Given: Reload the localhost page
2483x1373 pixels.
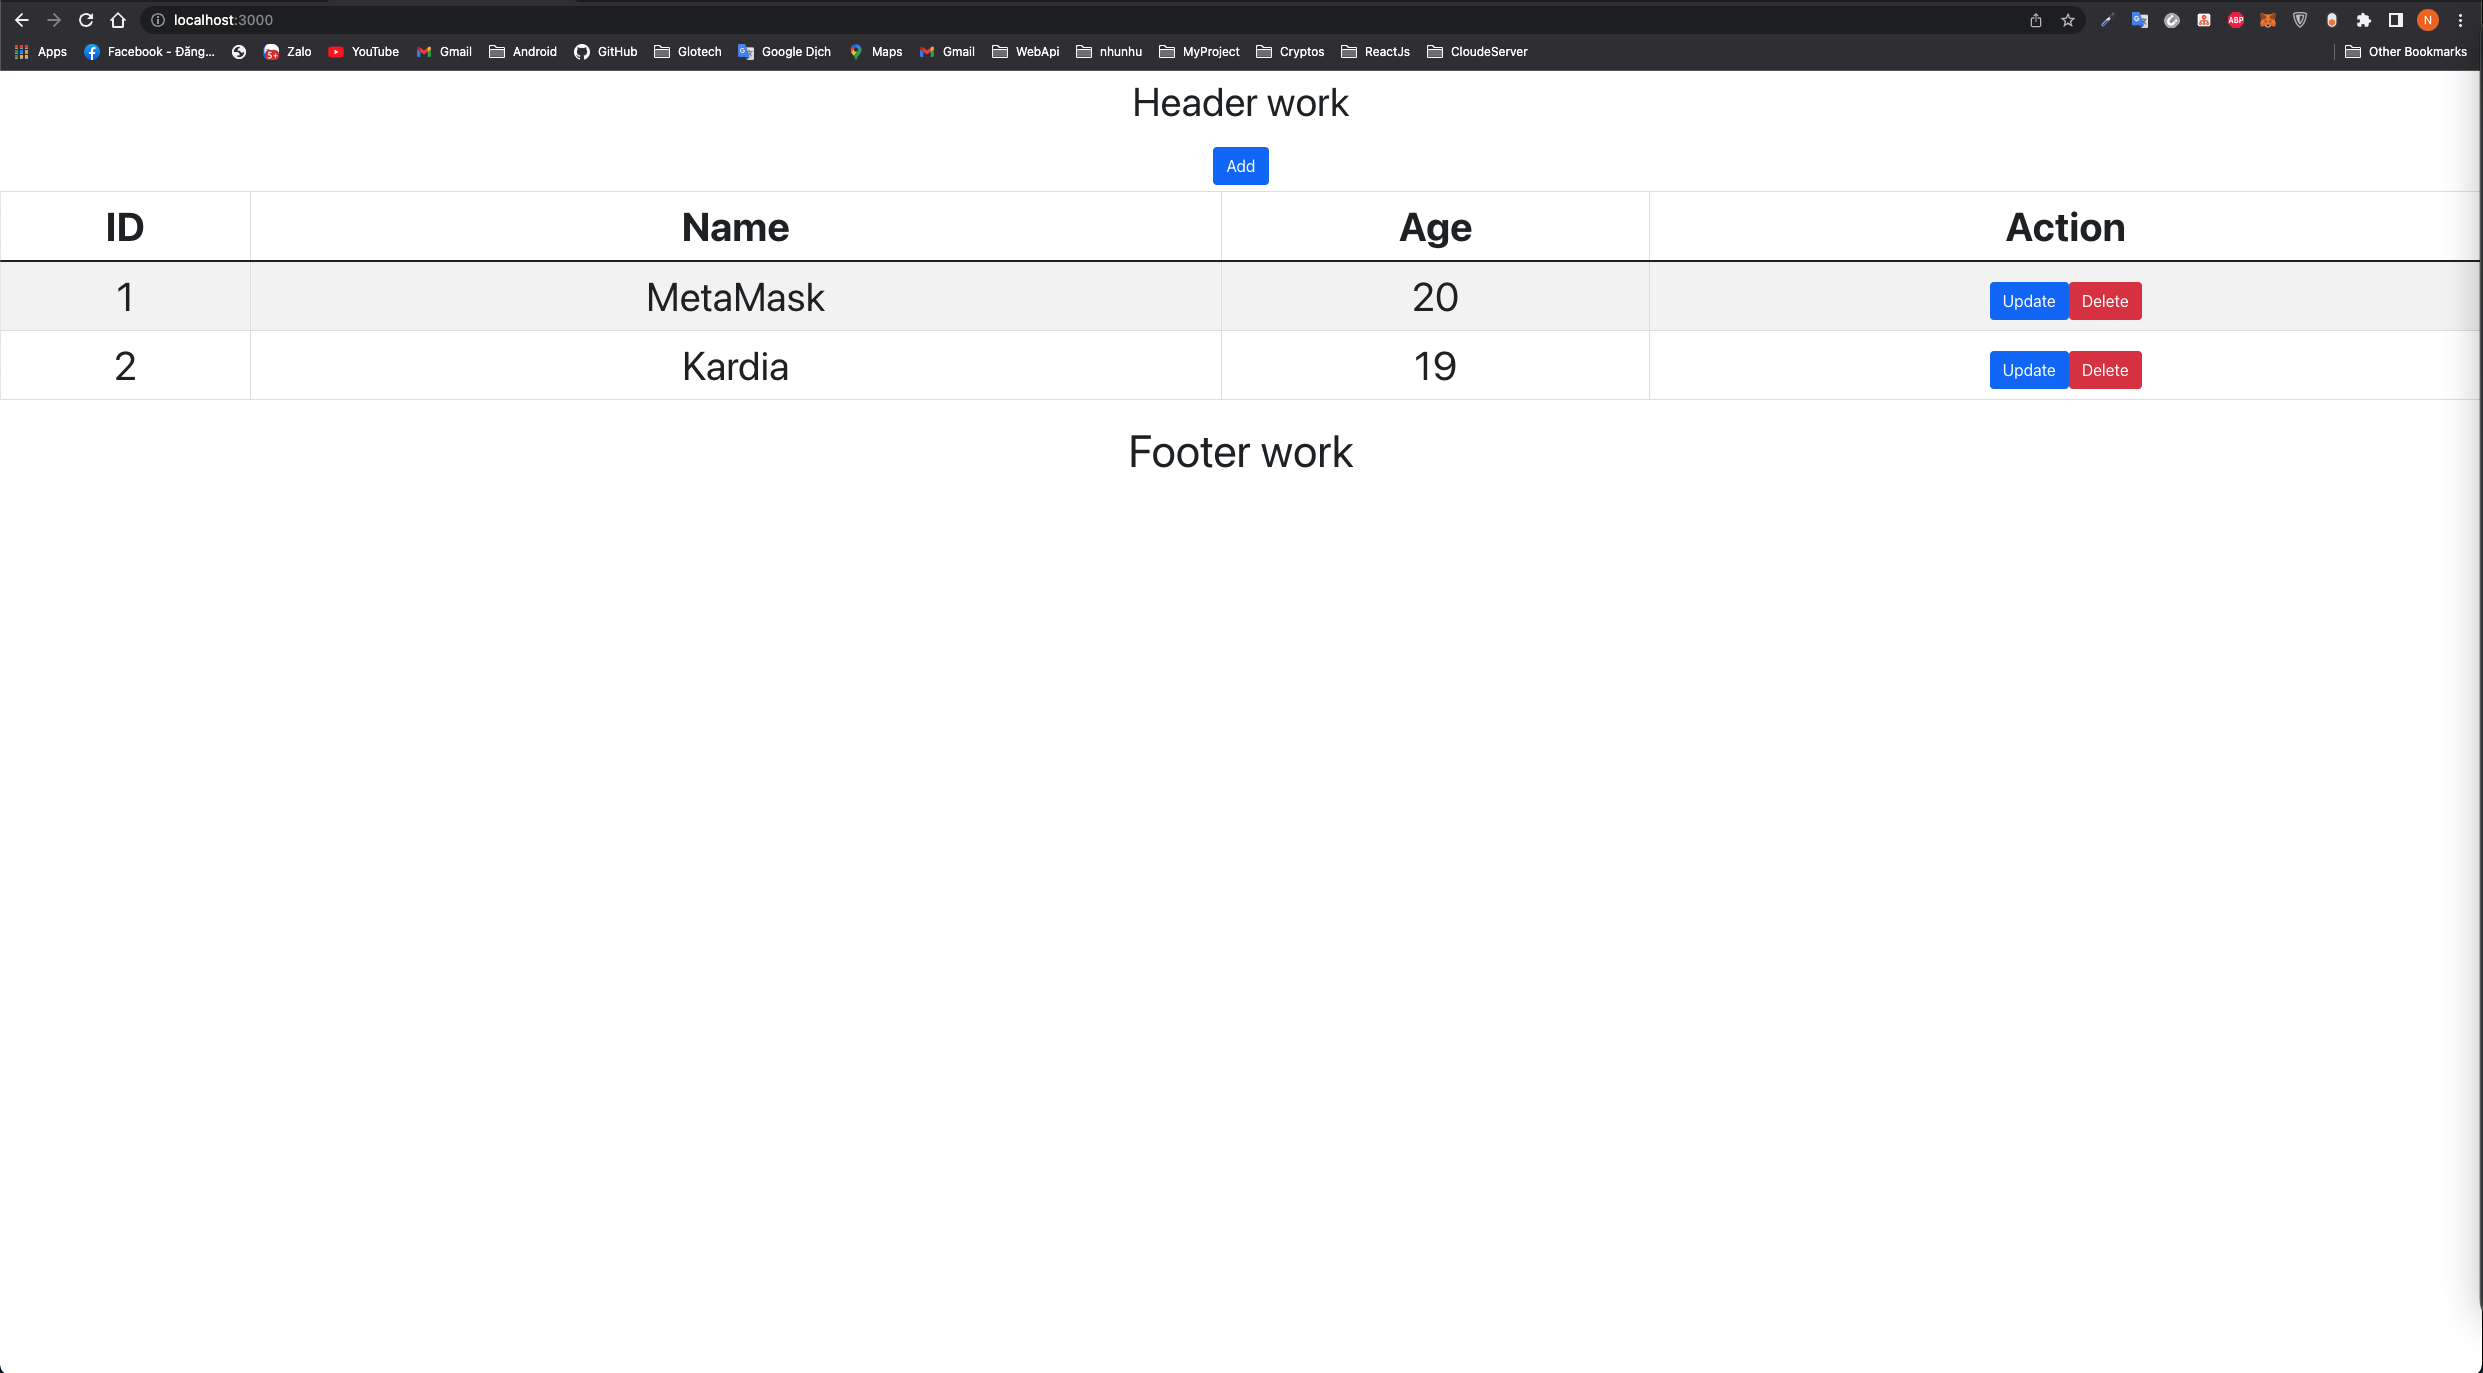Looking at the screenshot, I should pos(86,20).
